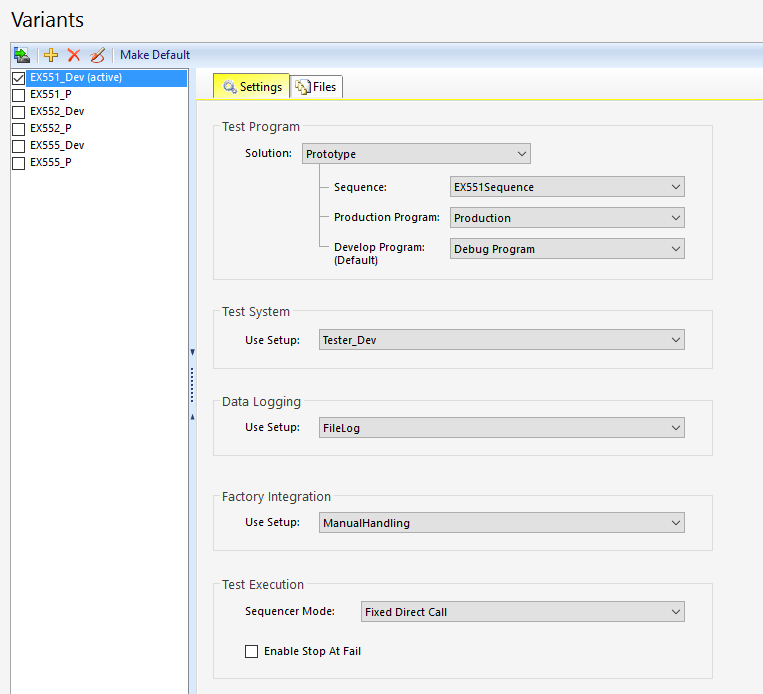Open Test System Use Setup dropdown Tester_Dev

point(502,340)
